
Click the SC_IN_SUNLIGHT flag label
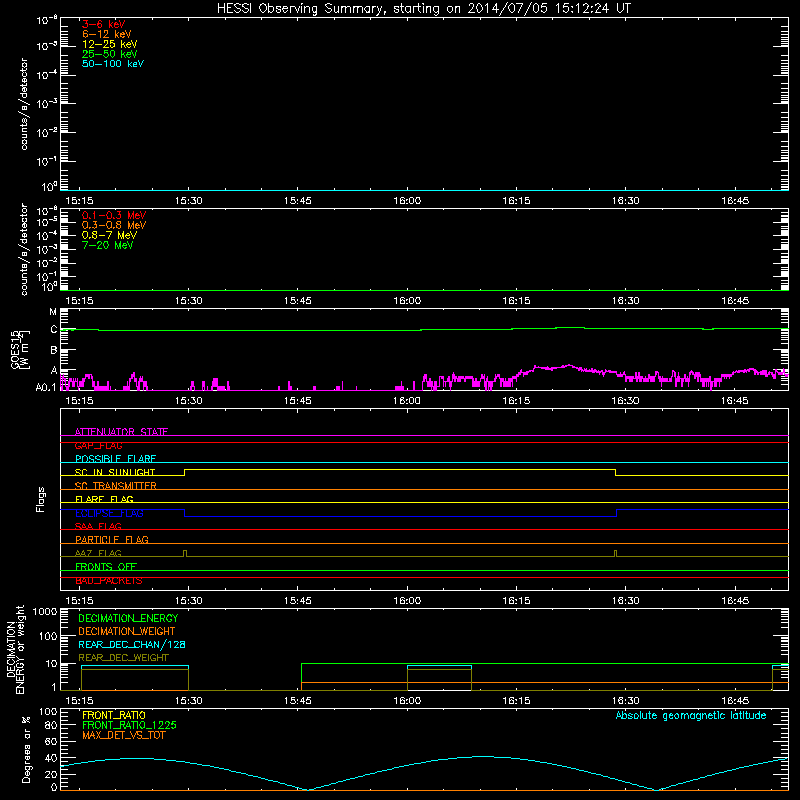(115, 472)
